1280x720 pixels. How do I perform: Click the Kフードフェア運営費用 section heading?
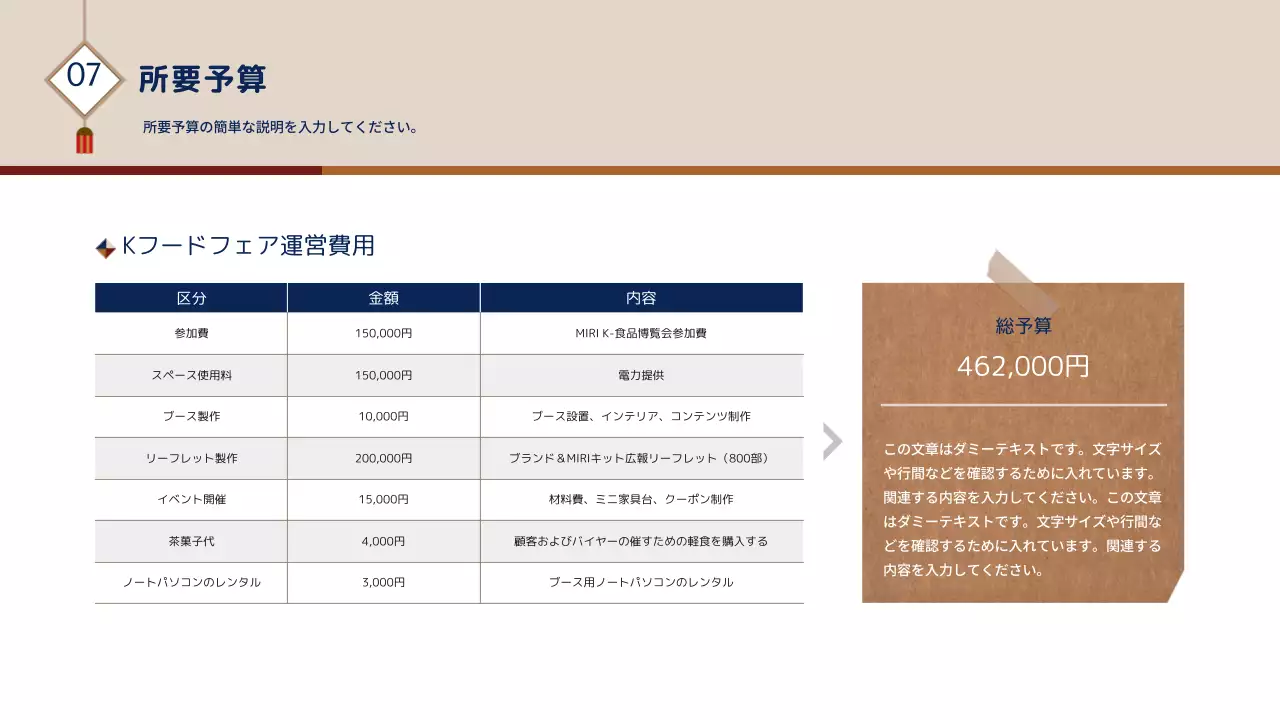[248, 246]
